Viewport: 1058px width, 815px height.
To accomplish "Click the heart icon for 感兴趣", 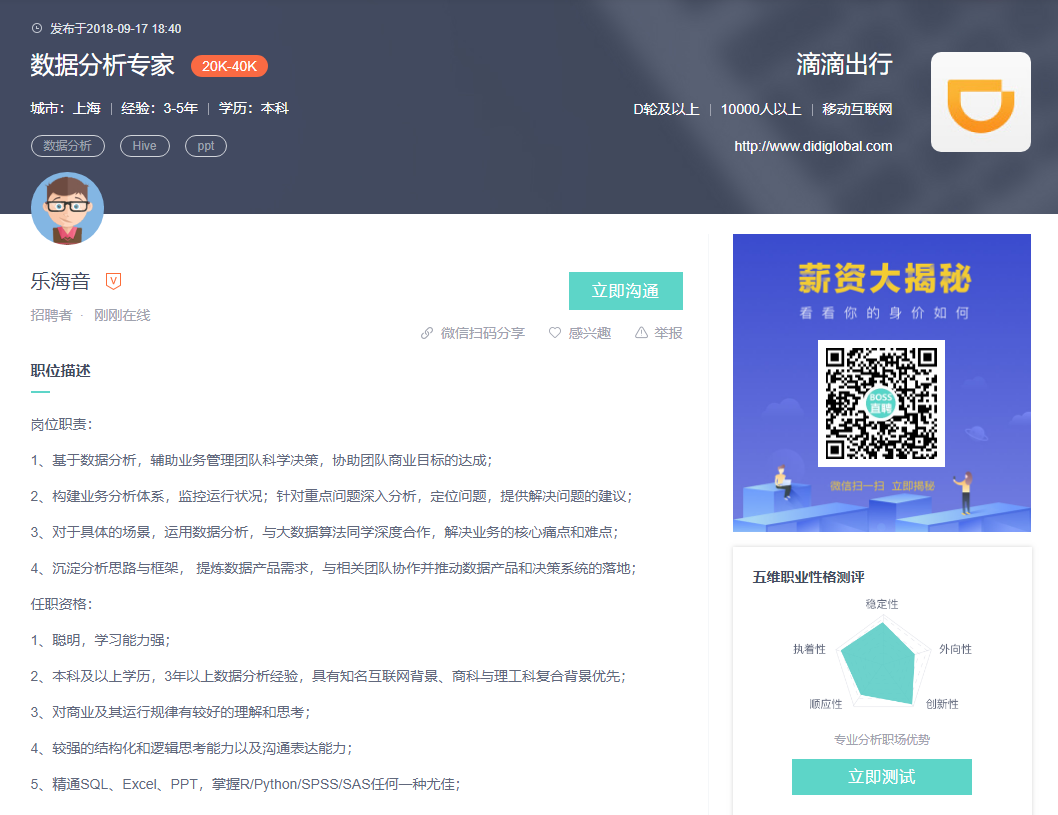I will point(555,333).
